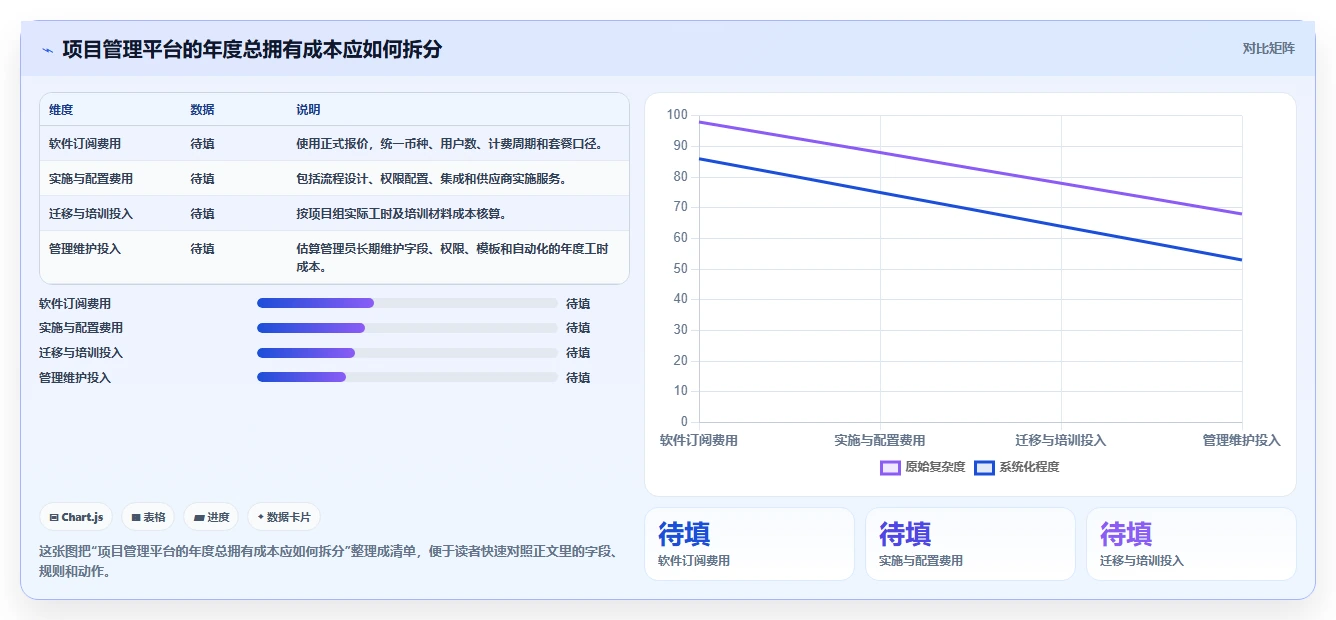This screenshot has height=620, width=1336.
Task: Click the 软件订阅费用 x-axis label
Action: click(699, 440)
